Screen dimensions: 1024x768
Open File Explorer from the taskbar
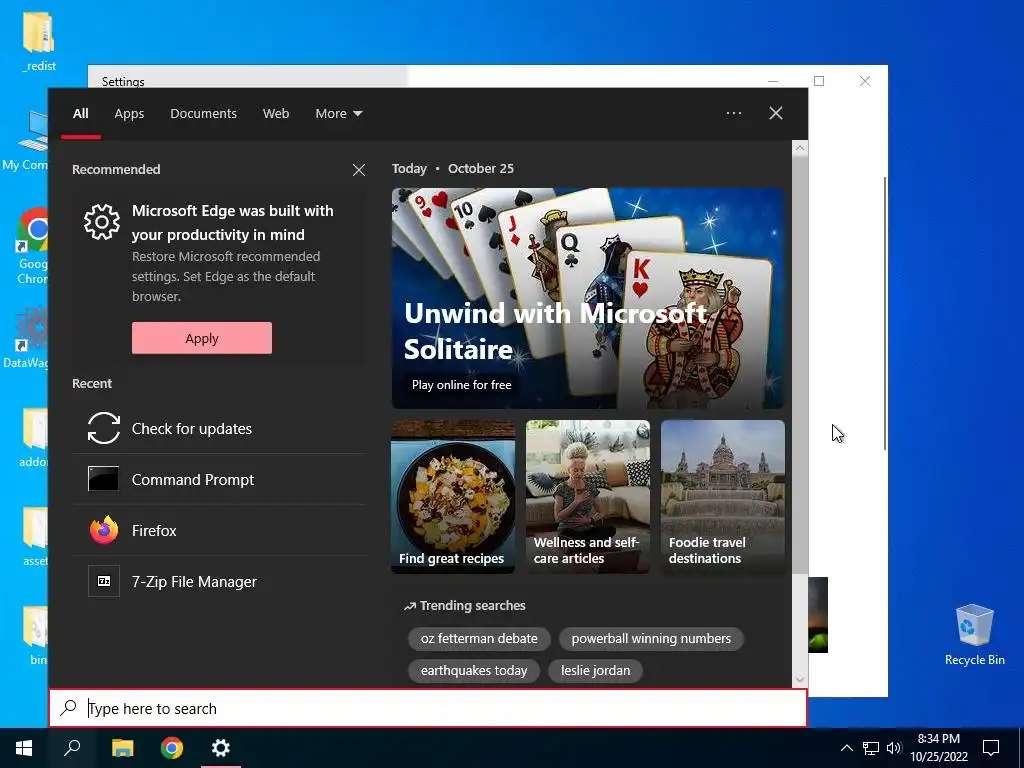coord(122,748)
